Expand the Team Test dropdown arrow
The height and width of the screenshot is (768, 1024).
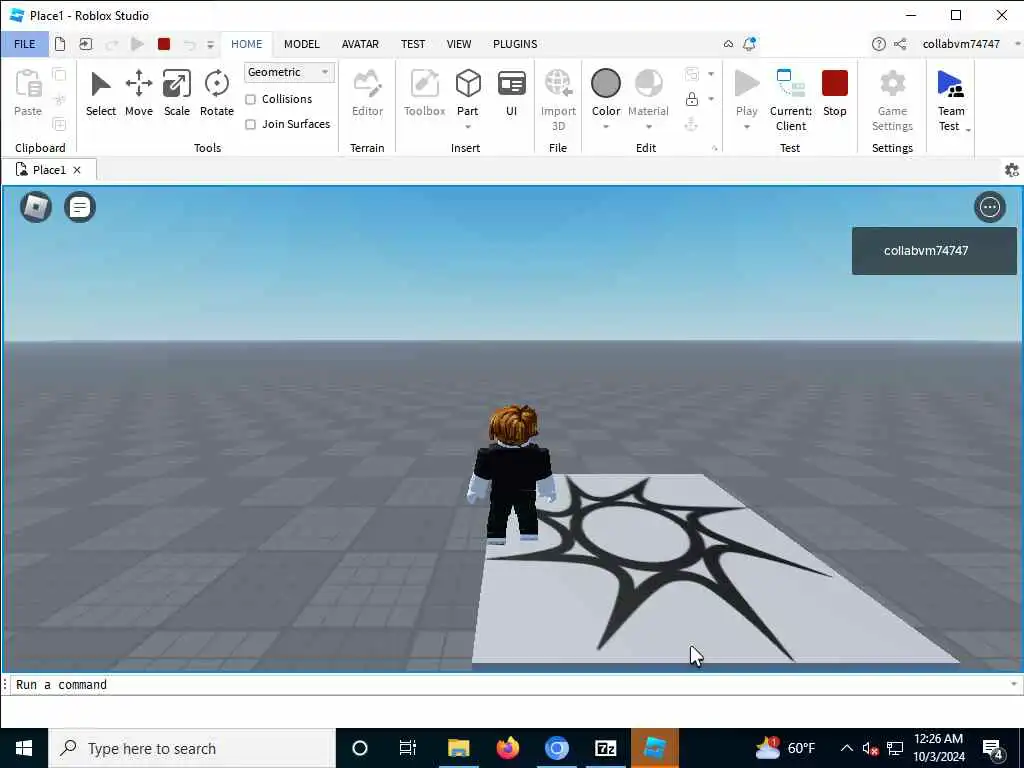(x=968, y=131)
